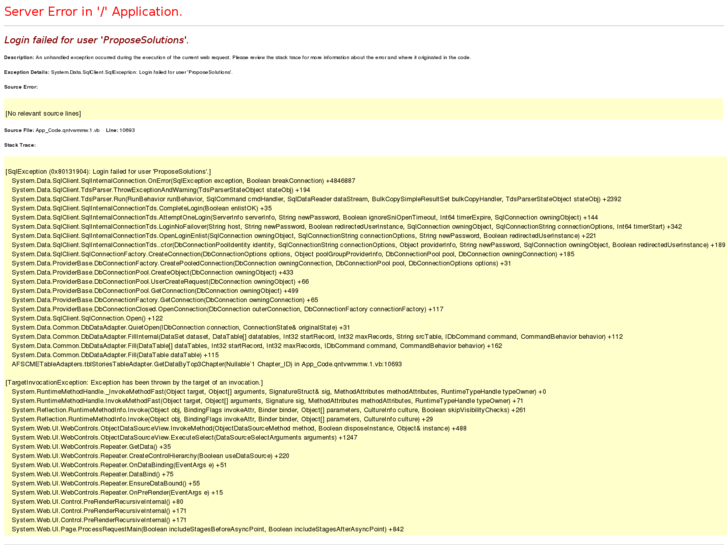Click the 'ObjectDataSourceView.InvokeMethod' stack line
Screen dimensions: 727x545
click(239, 429)
